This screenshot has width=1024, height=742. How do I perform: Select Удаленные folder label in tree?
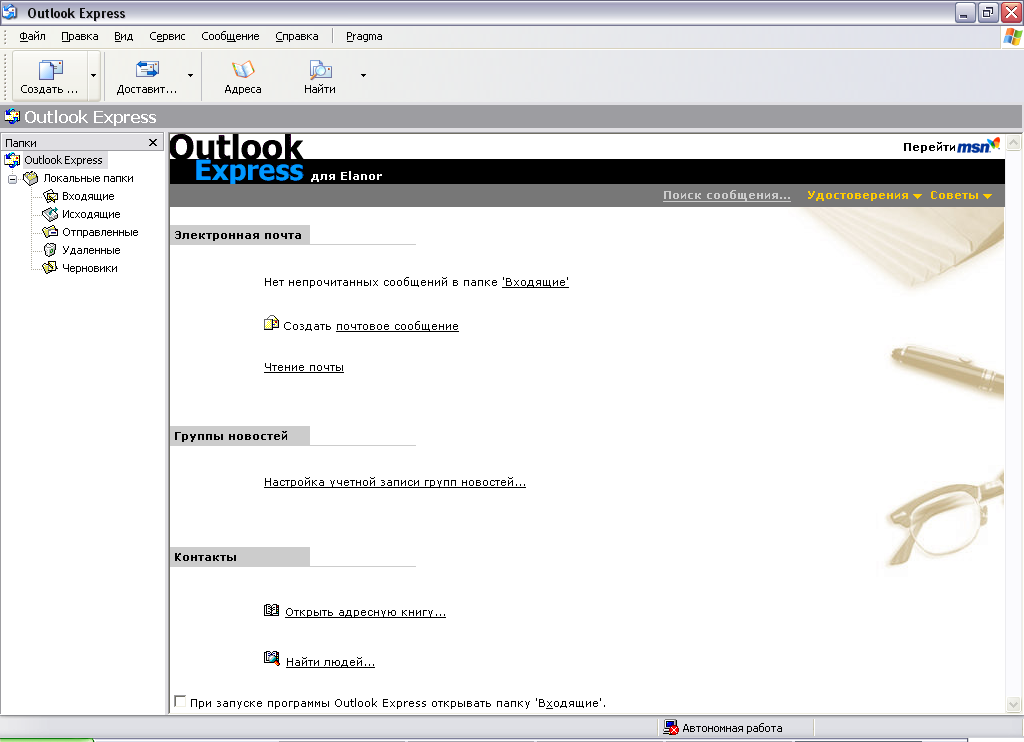[91, 250]
